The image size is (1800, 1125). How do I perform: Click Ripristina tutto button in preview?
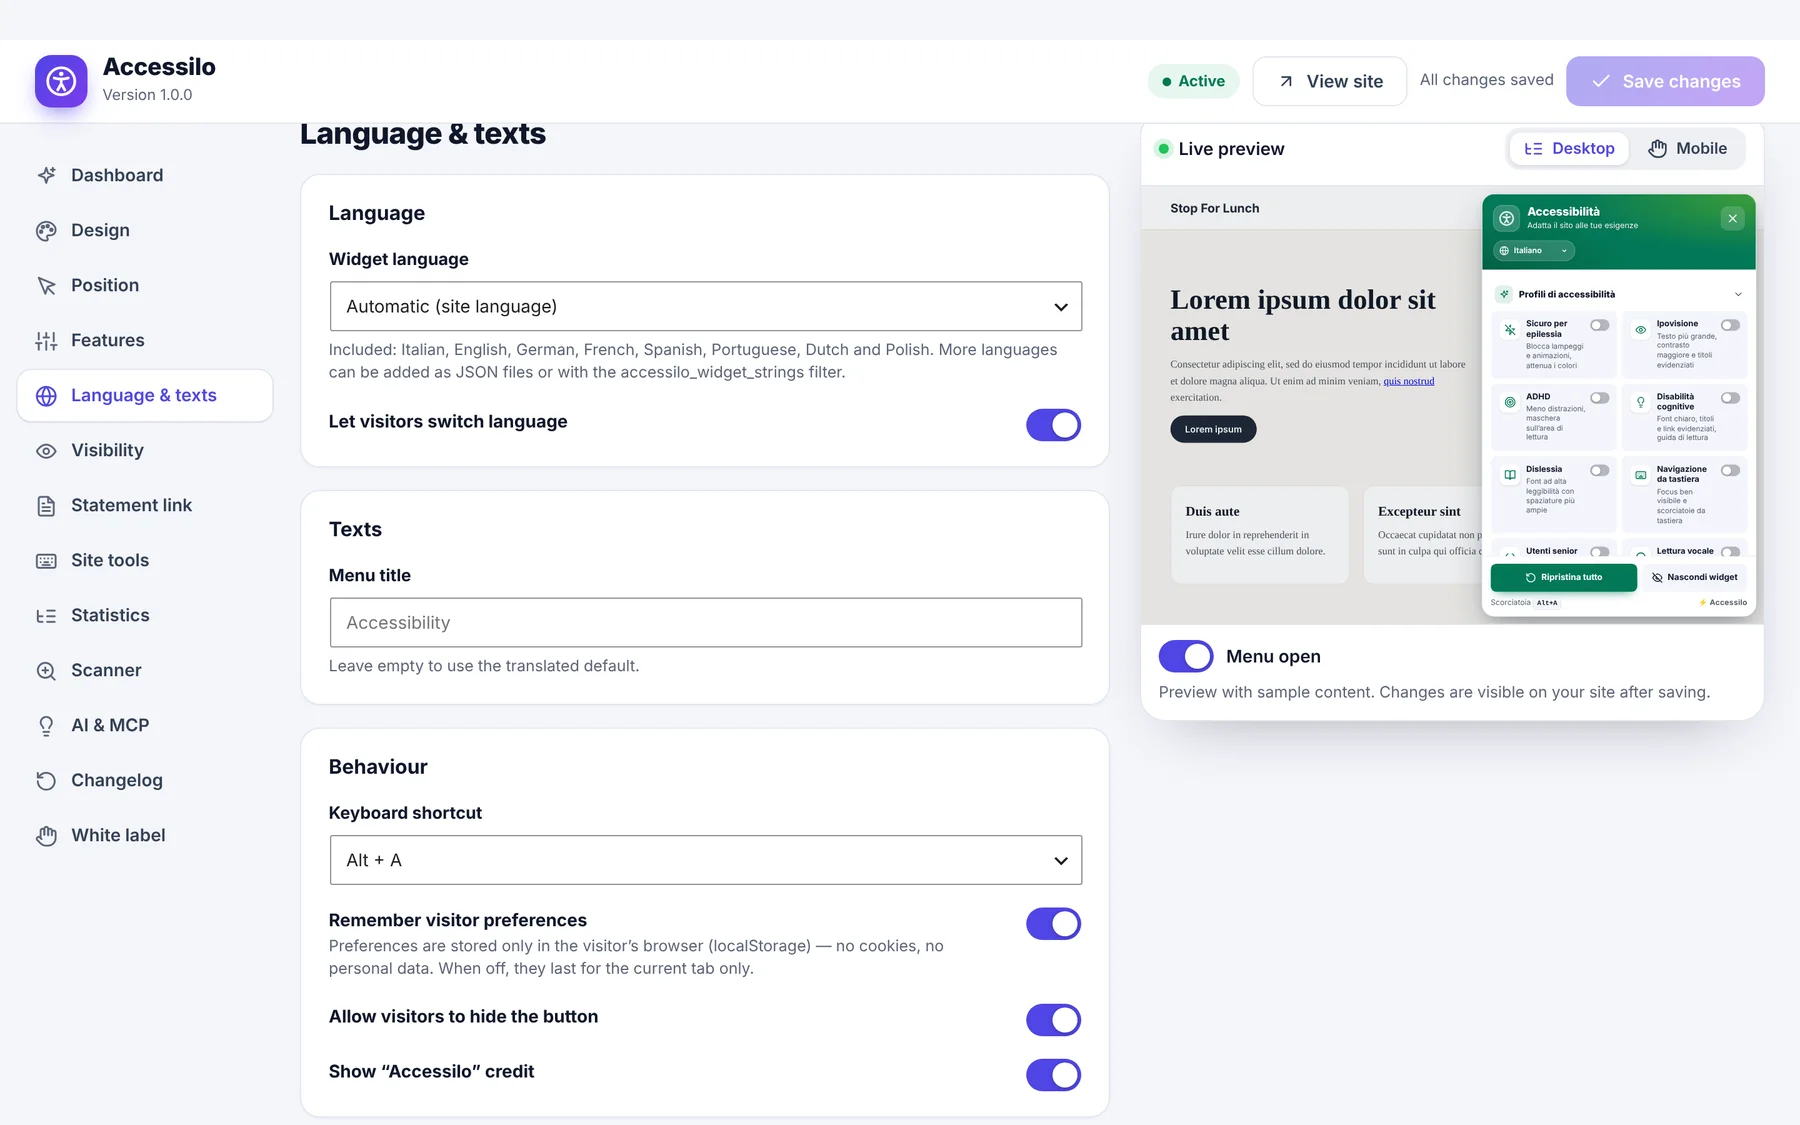pos(1564,577)
